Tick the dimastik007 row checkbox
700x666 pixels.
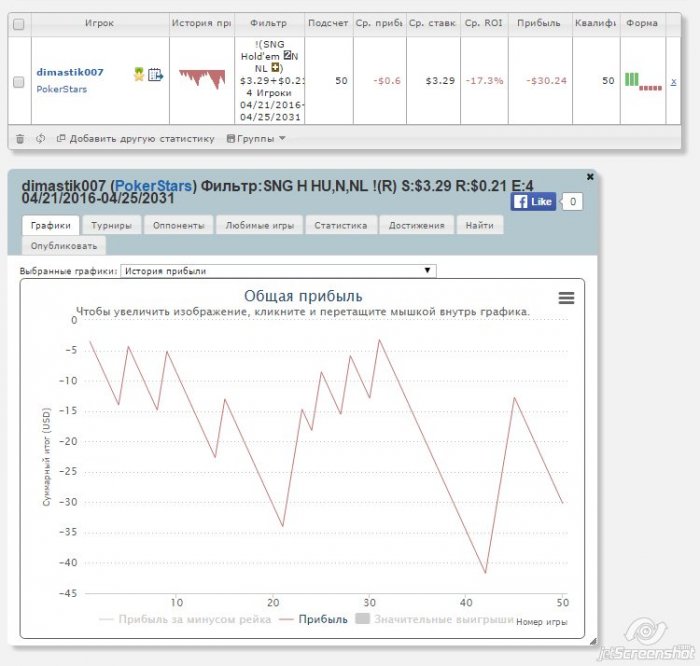[x=19, y=82]
